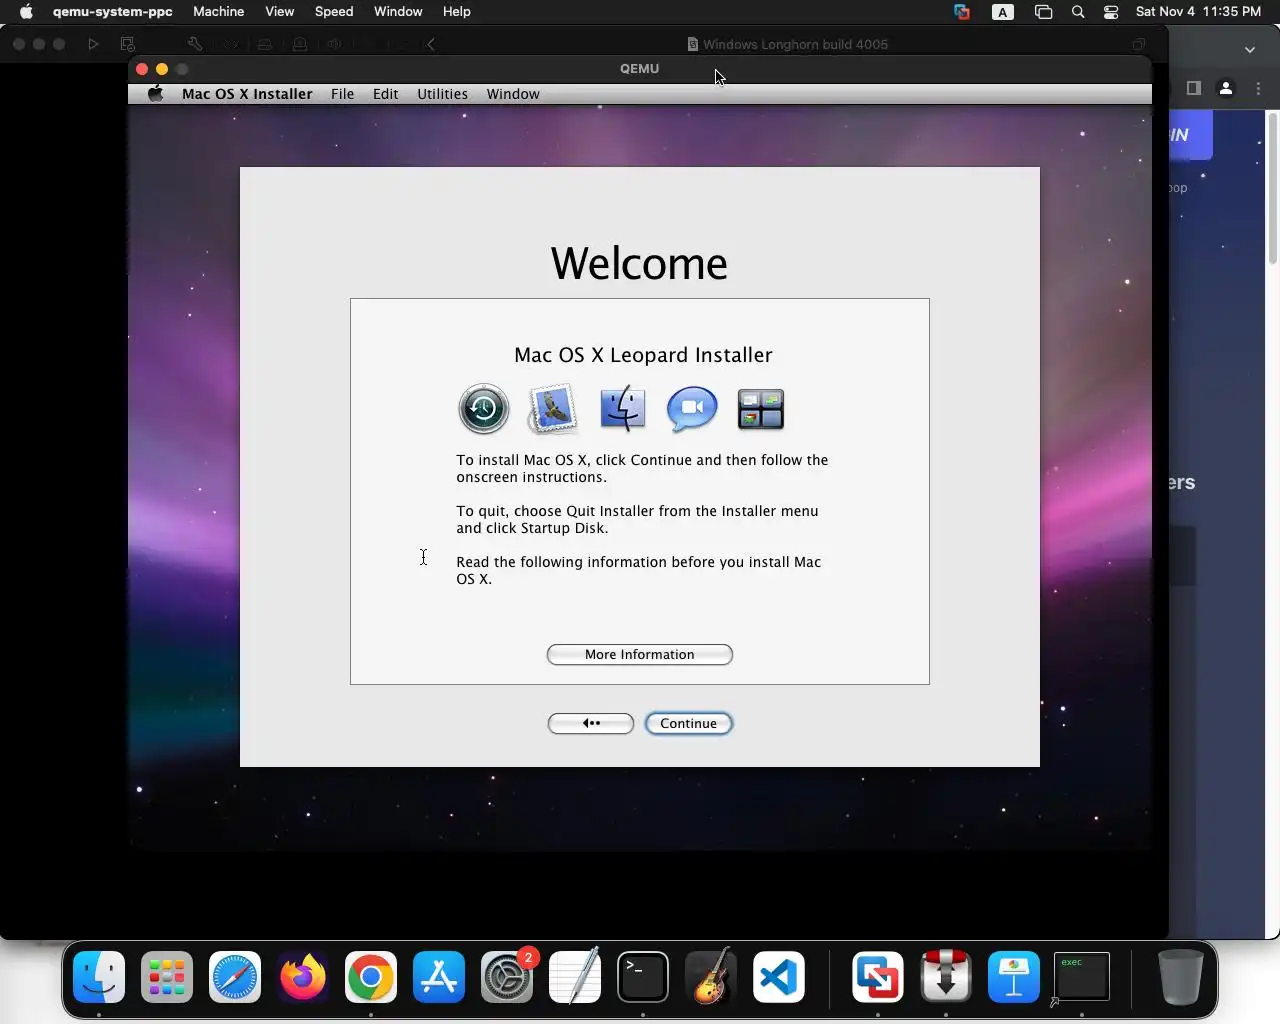Open the App Store from the Dock

coord(439,976)
